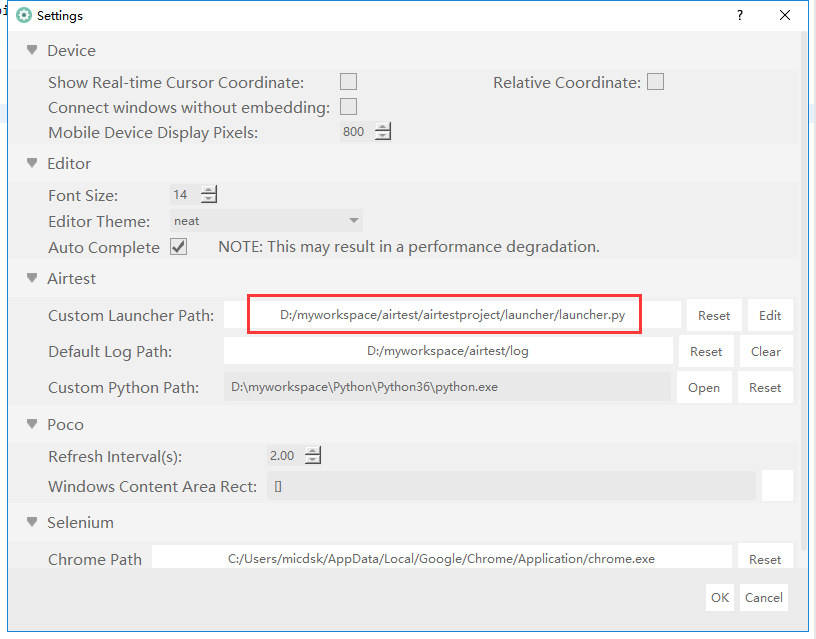The height and width of the screenshot is (639, 816).
Task: Click blank button beside Windows Content Area Rect
Action: [777, 485]
